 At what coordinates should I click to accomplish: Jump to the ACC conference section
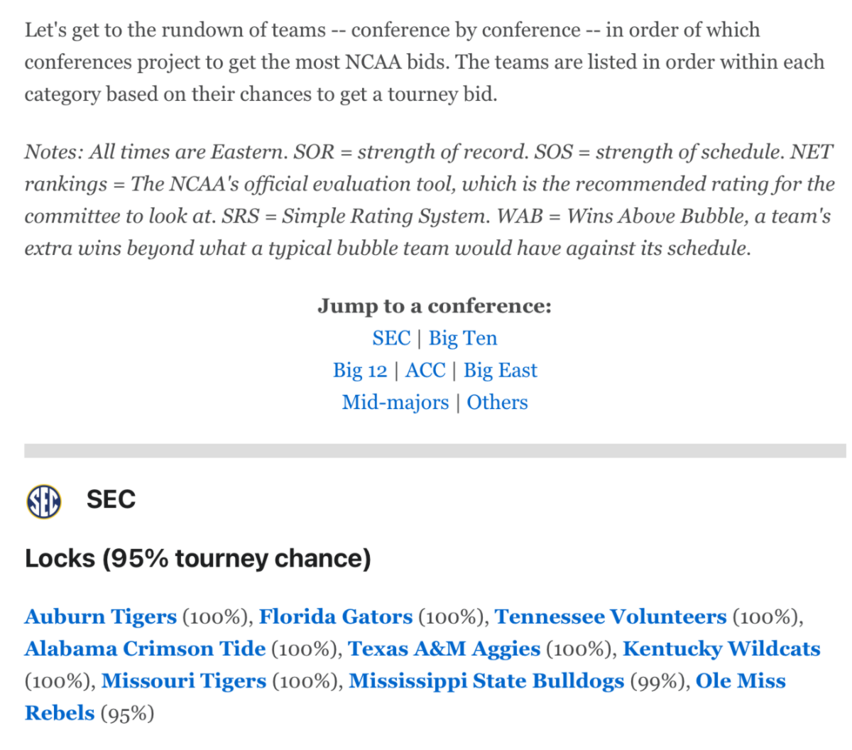point(425,370)
